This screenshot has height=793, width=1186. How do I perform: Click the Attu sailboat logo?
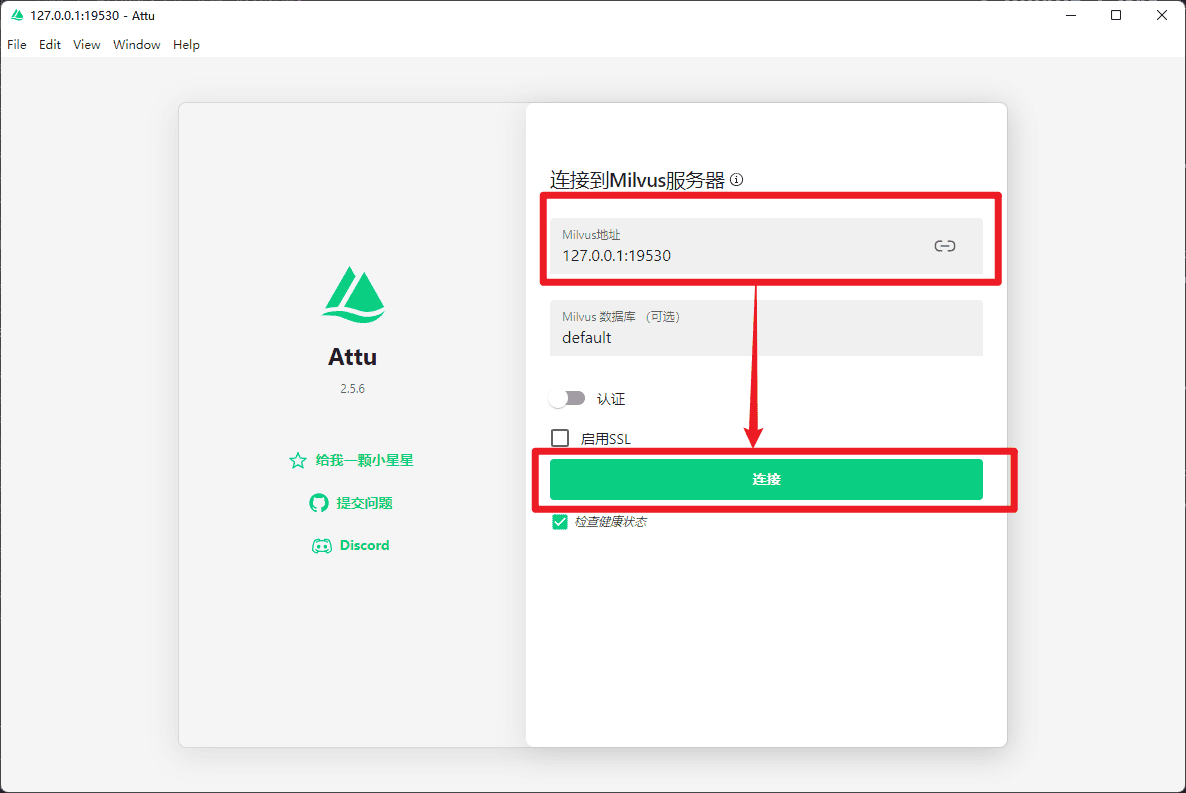click(353, 295)
